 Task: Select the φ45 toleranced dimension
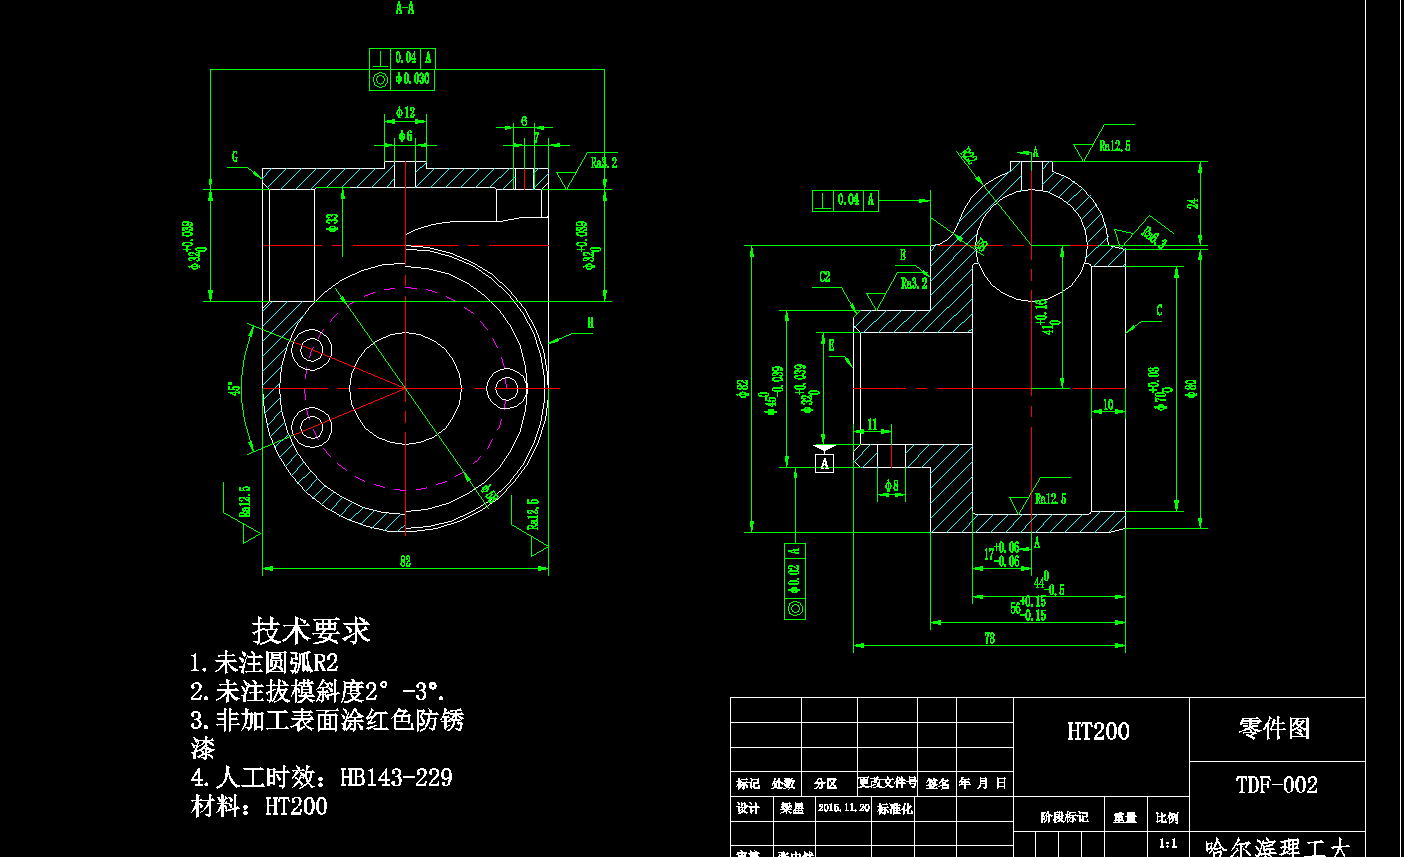pos(770,392)
